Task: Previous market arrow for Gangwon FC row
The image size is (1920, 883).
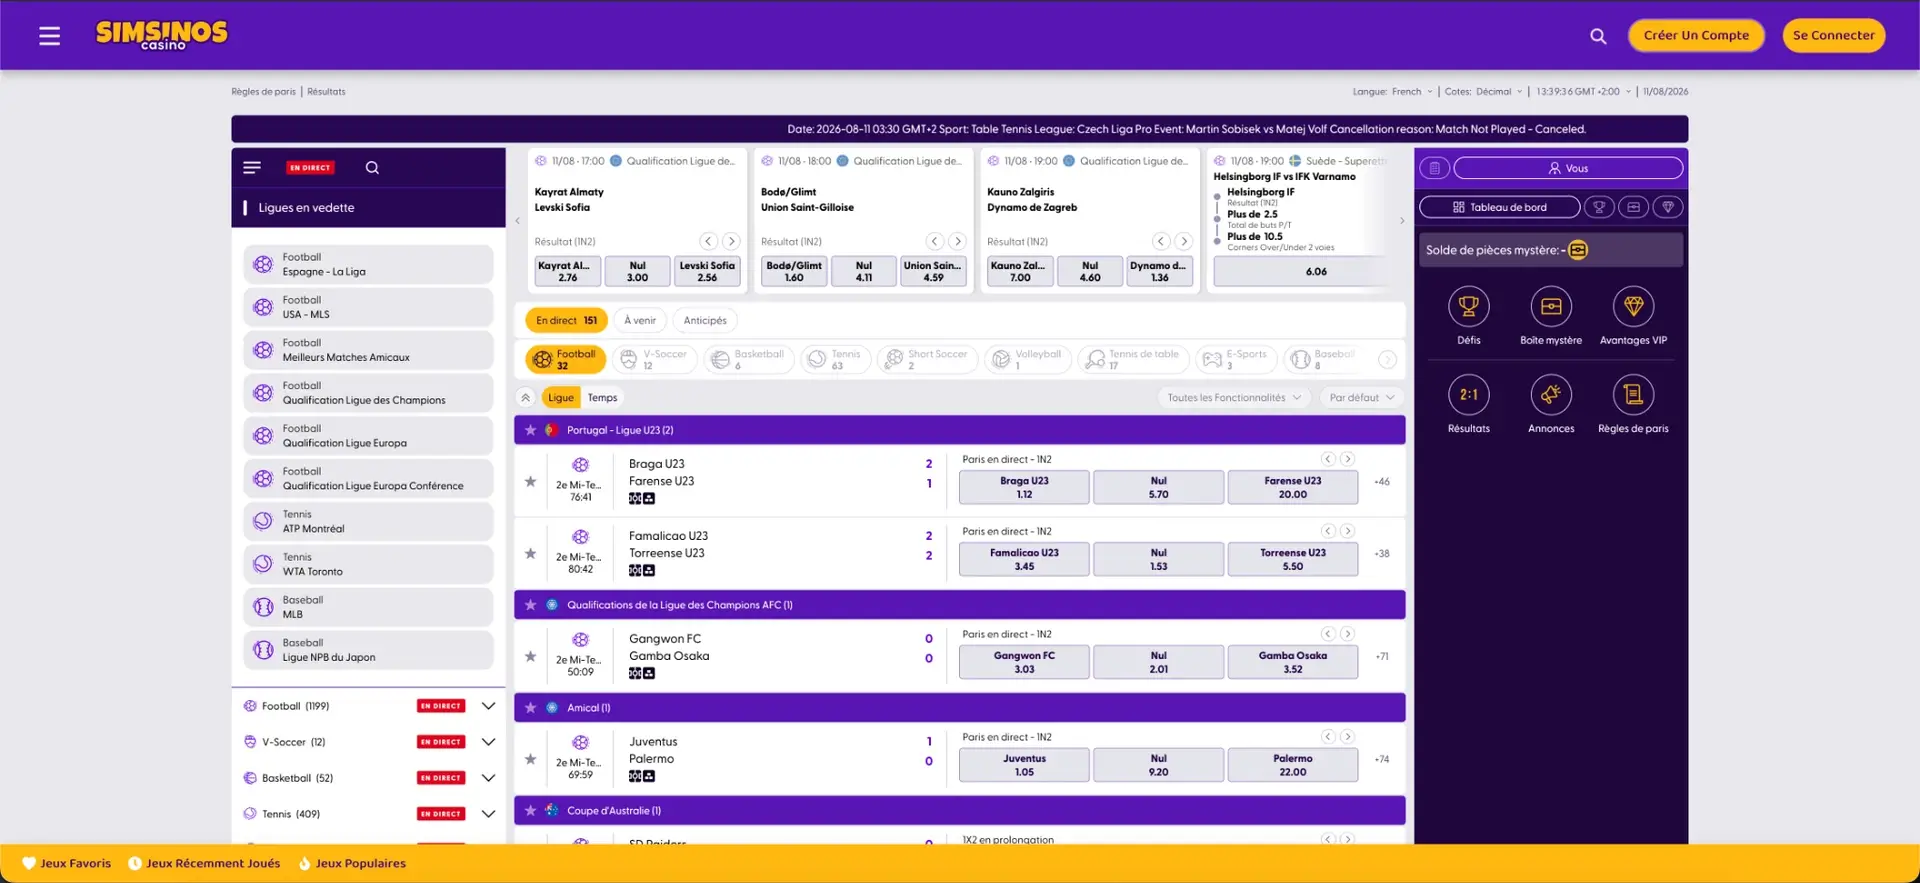Action: pyautogui.click(x=1328, y=634)
